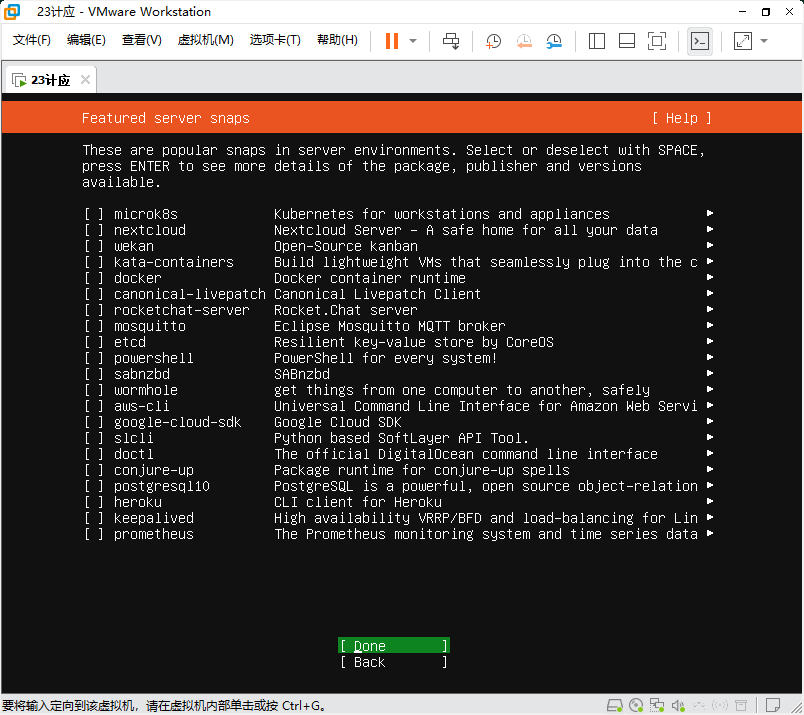Click the keepalived snap name

pyautogui.click(x=154, y=518)
